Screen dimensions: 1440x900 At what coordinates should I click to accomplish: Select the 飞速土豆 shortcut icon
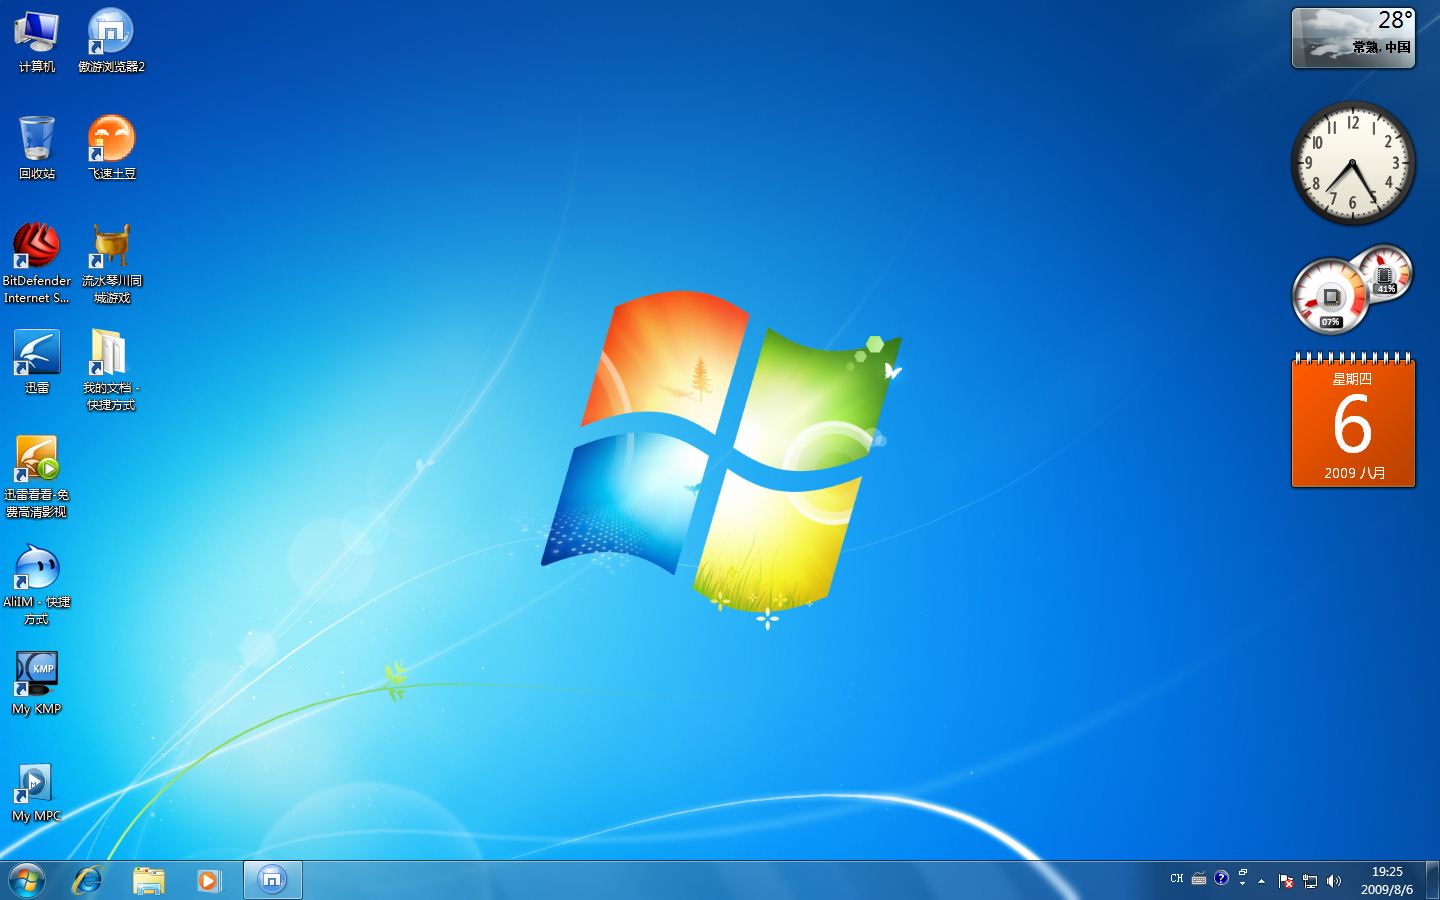[x=111, y=147]
